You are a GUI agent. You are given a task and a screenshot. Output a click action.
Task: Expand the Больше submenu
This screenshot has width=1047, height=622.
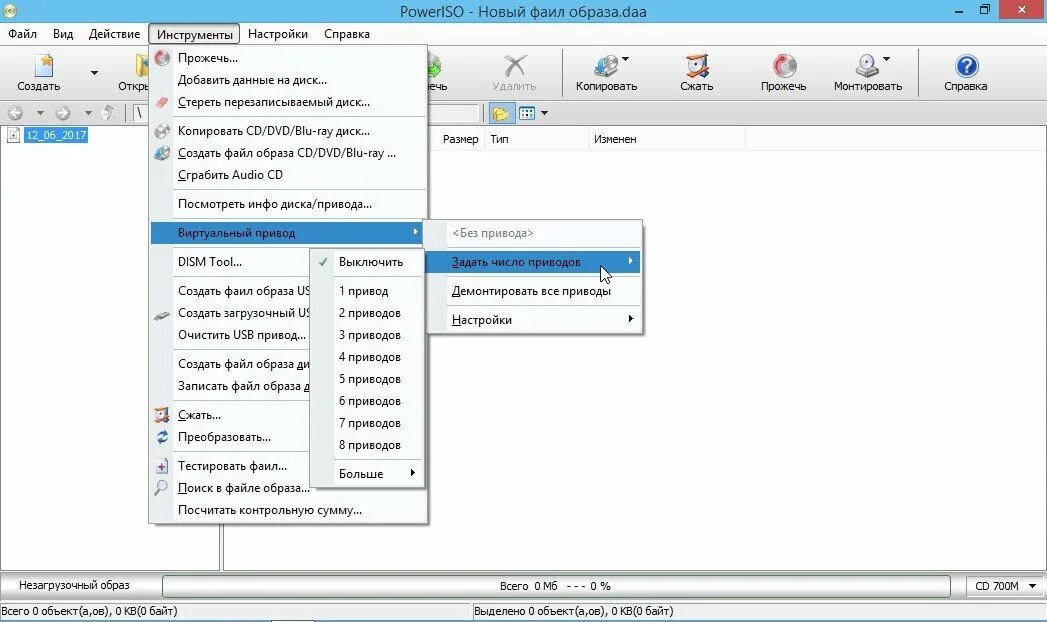pos(367,474)
